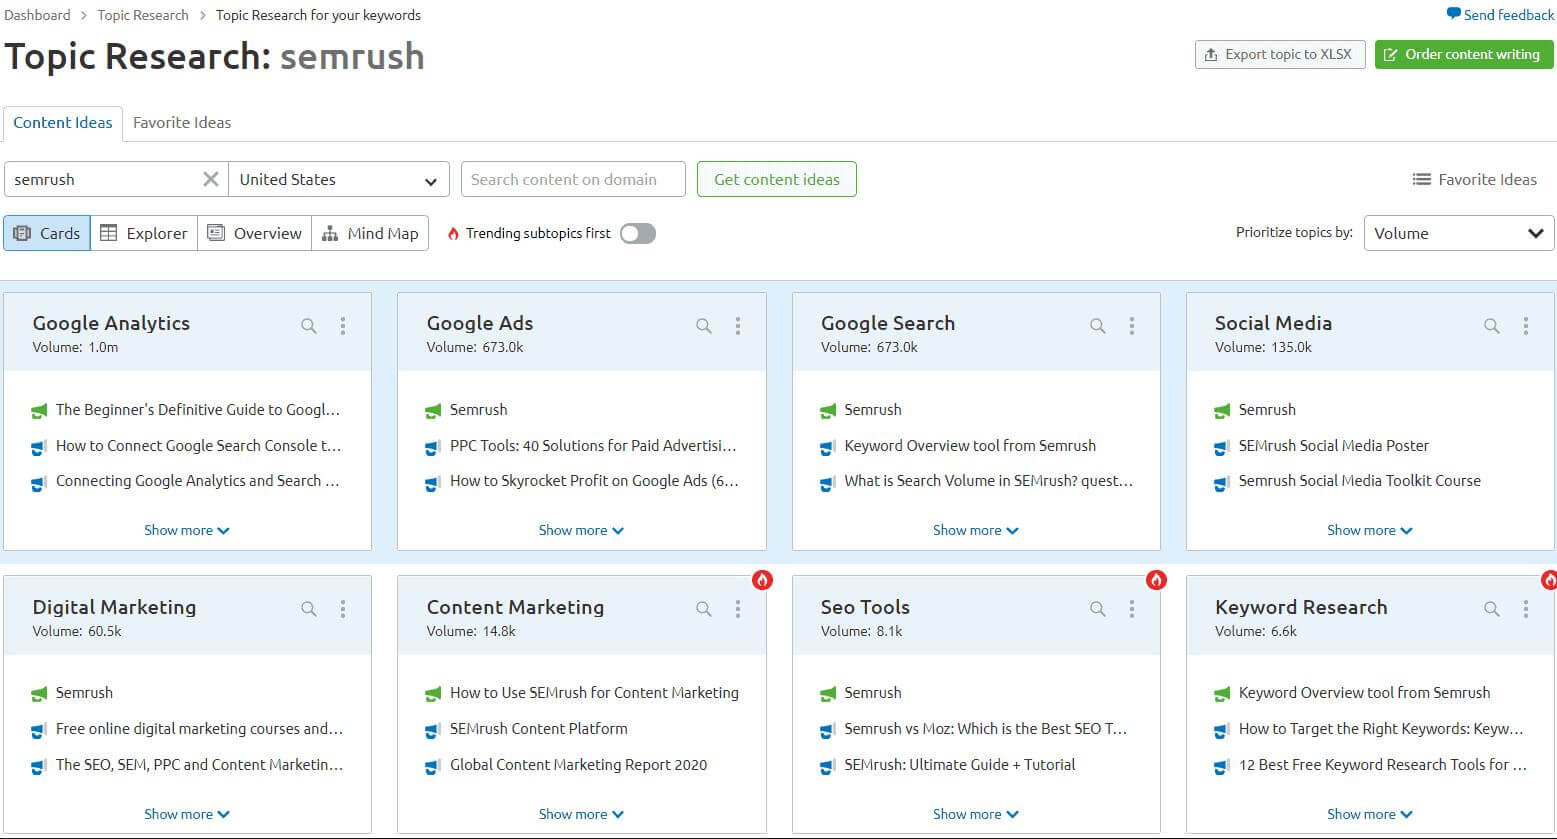Image resolution: width=1557 pixels, height=839 pixels.
Task: Switch to Content Ideas tab
Action: click(63, 122)
